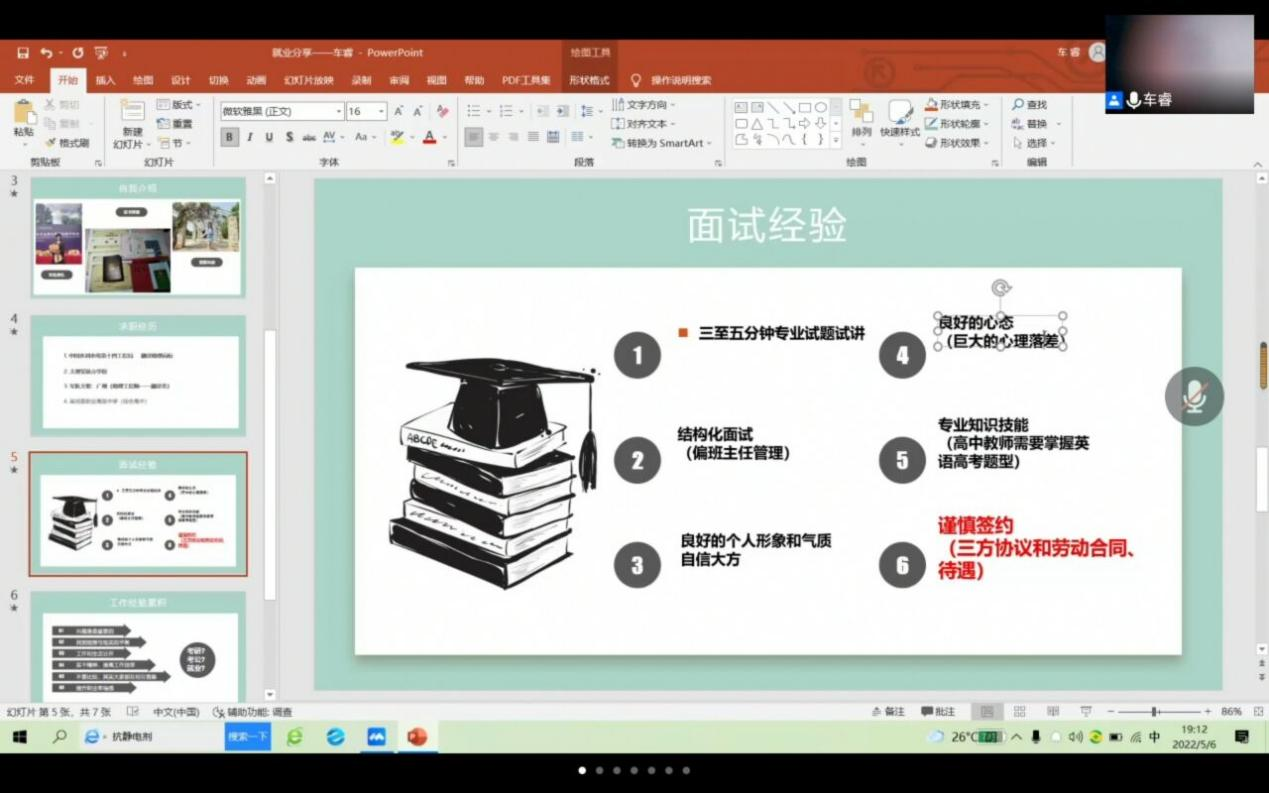Switch to slide sorter view in status bar

click(x=1020, y=711)
